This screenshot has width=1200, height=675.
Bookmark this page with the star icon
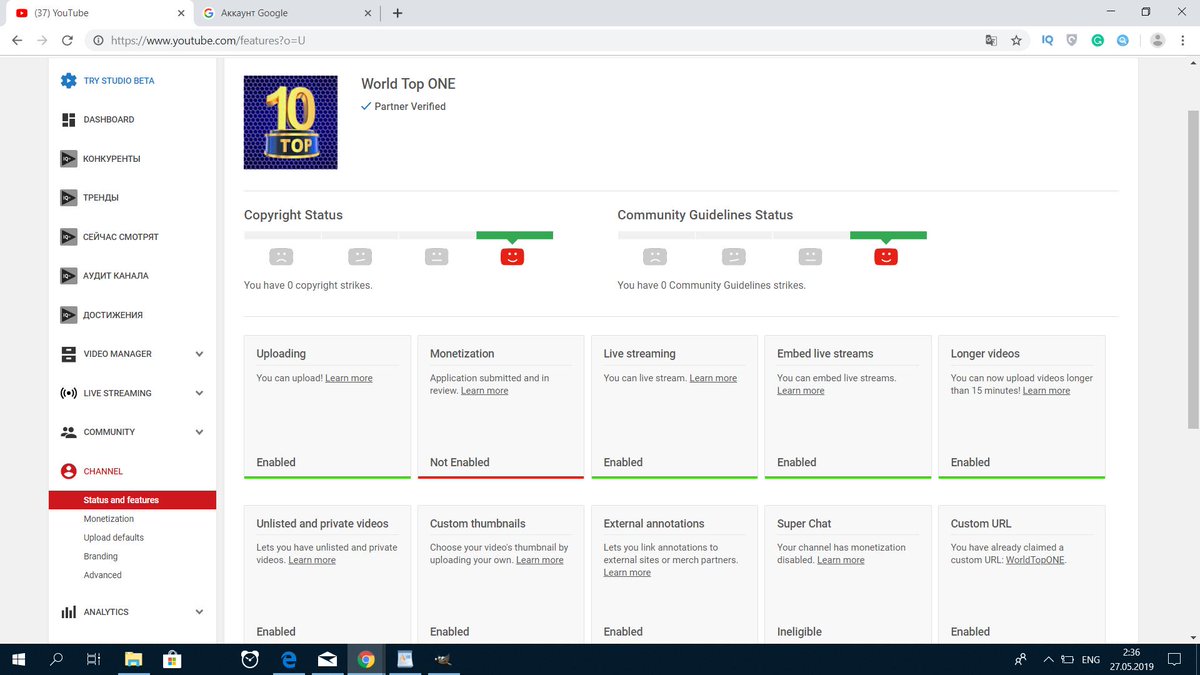1017,41
